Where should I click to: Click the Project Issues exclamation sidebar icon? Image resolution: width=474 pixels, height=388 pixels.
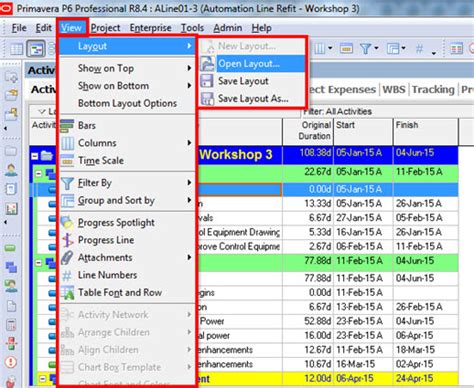pyautogui.click(x=11, y=362)
